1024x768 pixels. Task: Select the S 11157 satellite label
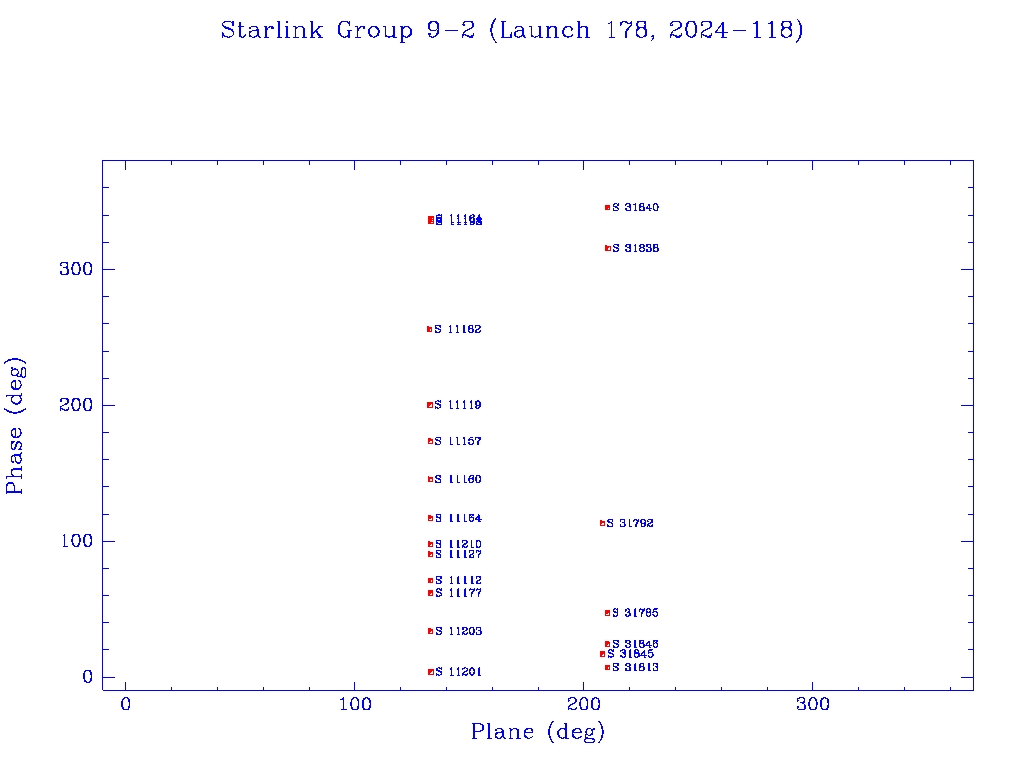pos(458,441)
